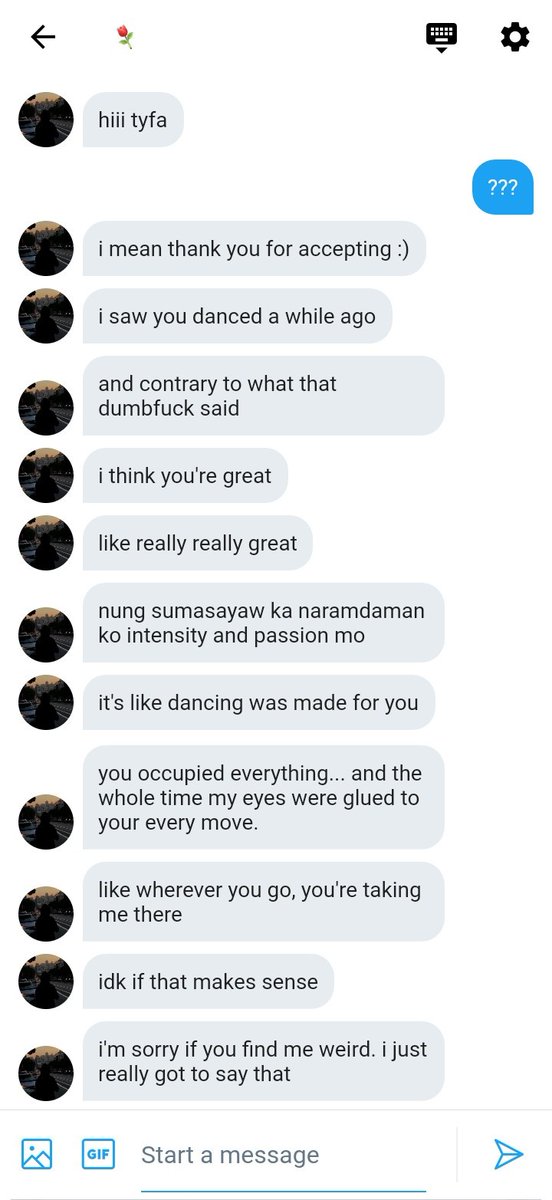The width and height of the screenshot is (552, 1200).
Task: Select the 'i think you're great' message
Action: click(x=185, y=475)
